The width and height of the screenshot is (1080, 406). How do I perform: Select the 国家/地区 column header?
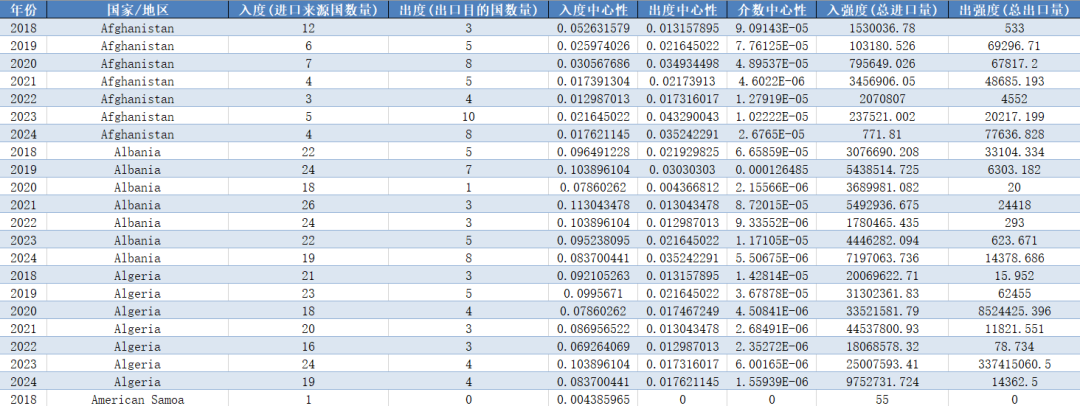137,10
